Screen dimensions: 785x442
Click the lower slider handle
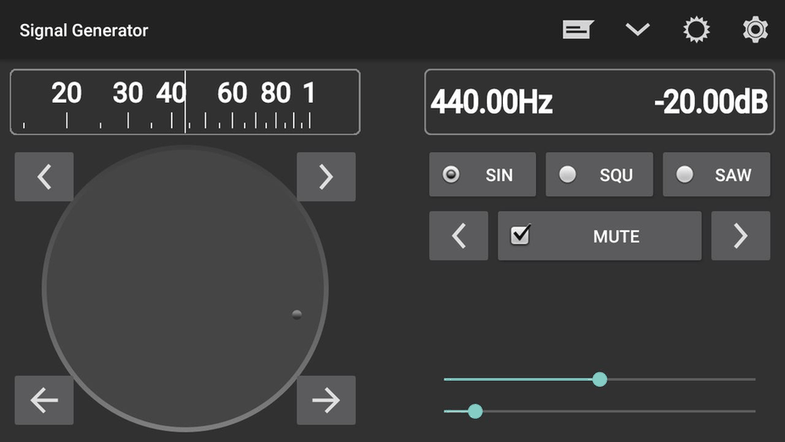(x=475, y=411)
